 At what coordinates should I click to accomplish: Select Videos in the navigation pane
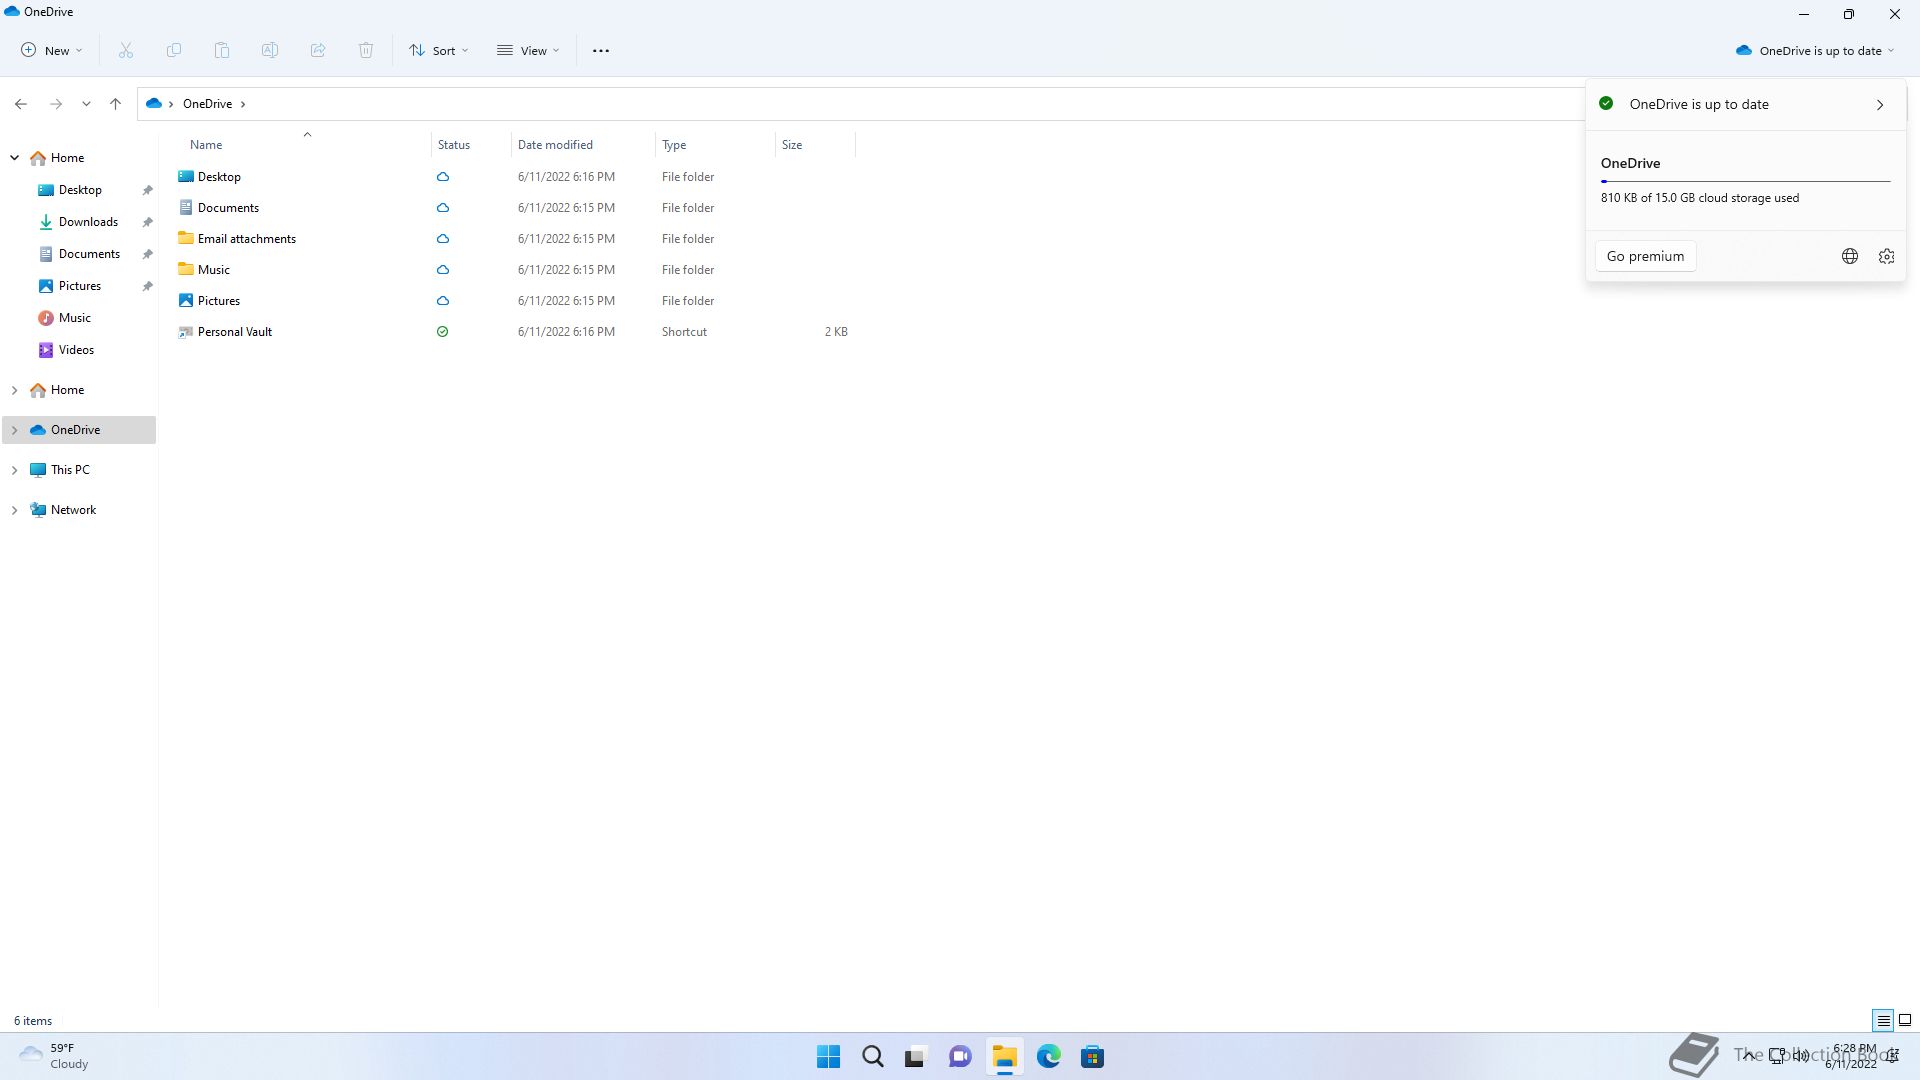coord(76,350)
